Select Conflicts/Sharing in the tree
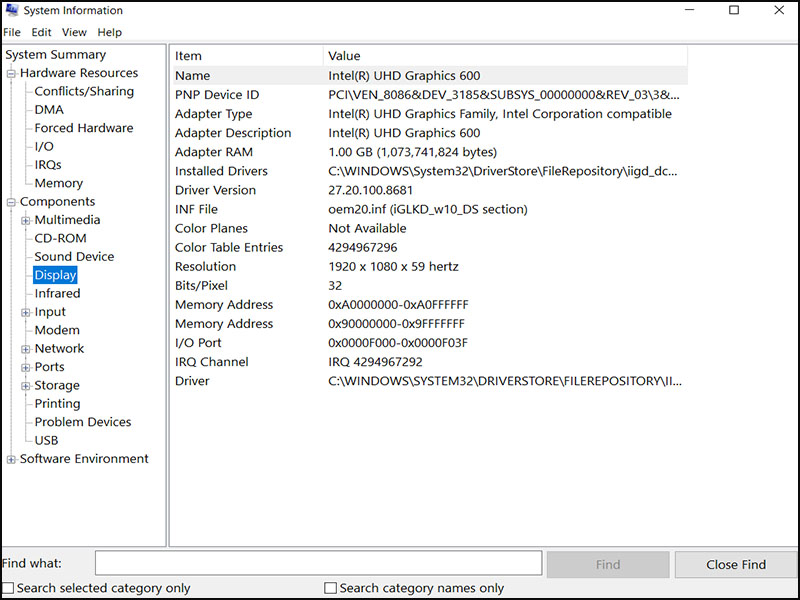The height and width of the screenshot is (600, 800). (x=84, y=91)
